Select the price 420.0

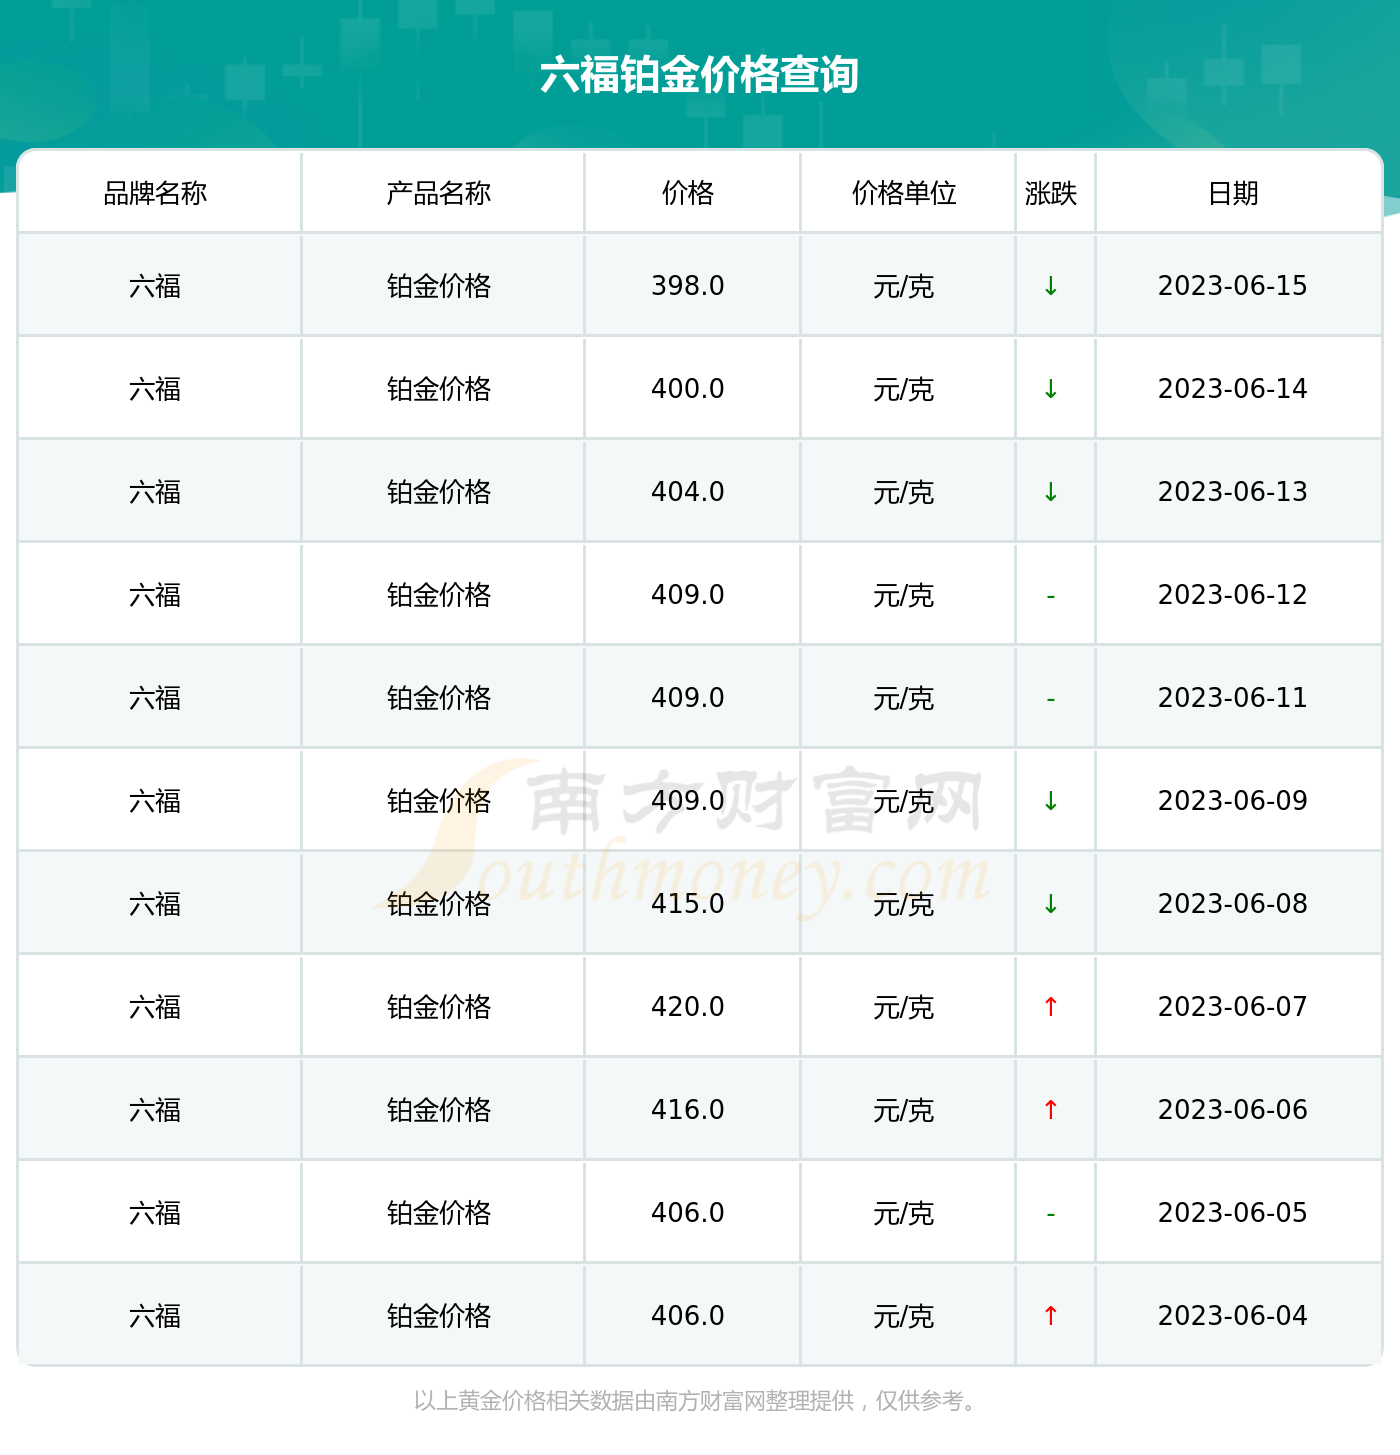[688, 1007]
